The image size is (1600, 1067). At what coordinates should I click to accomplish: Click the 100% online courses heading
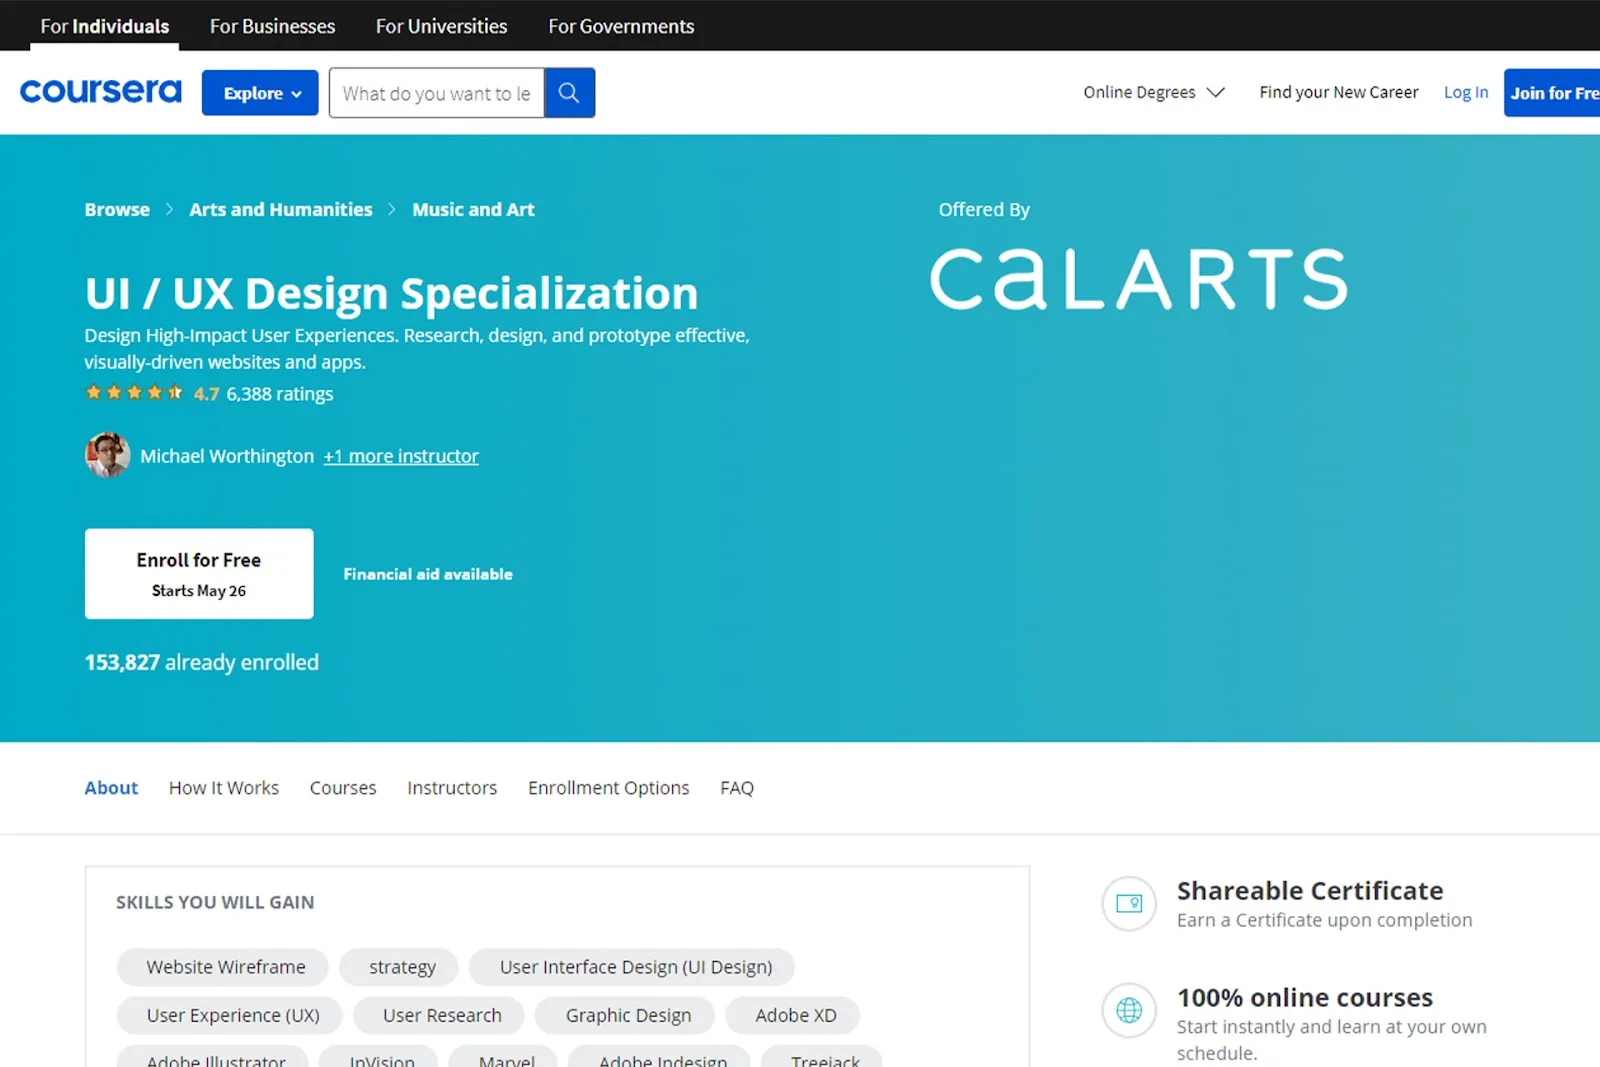click(x=1305, y=997)
